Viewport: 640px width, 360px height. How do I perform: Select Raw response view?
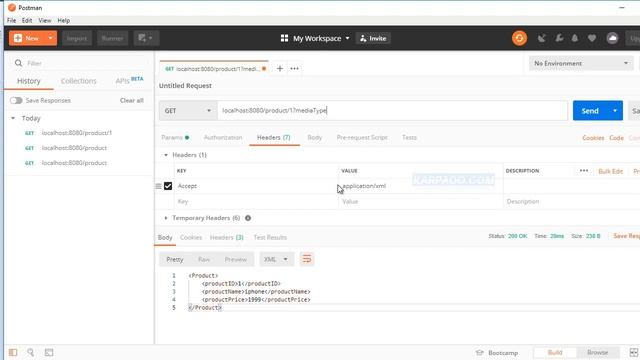[x=204, y=260]
